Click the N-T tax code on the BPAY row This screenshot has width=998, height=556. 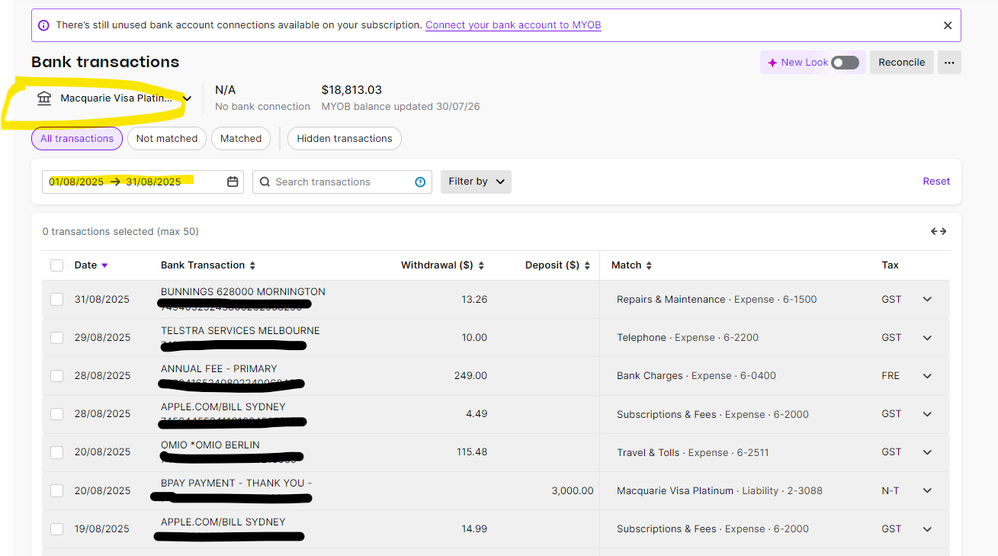point(890,490)
